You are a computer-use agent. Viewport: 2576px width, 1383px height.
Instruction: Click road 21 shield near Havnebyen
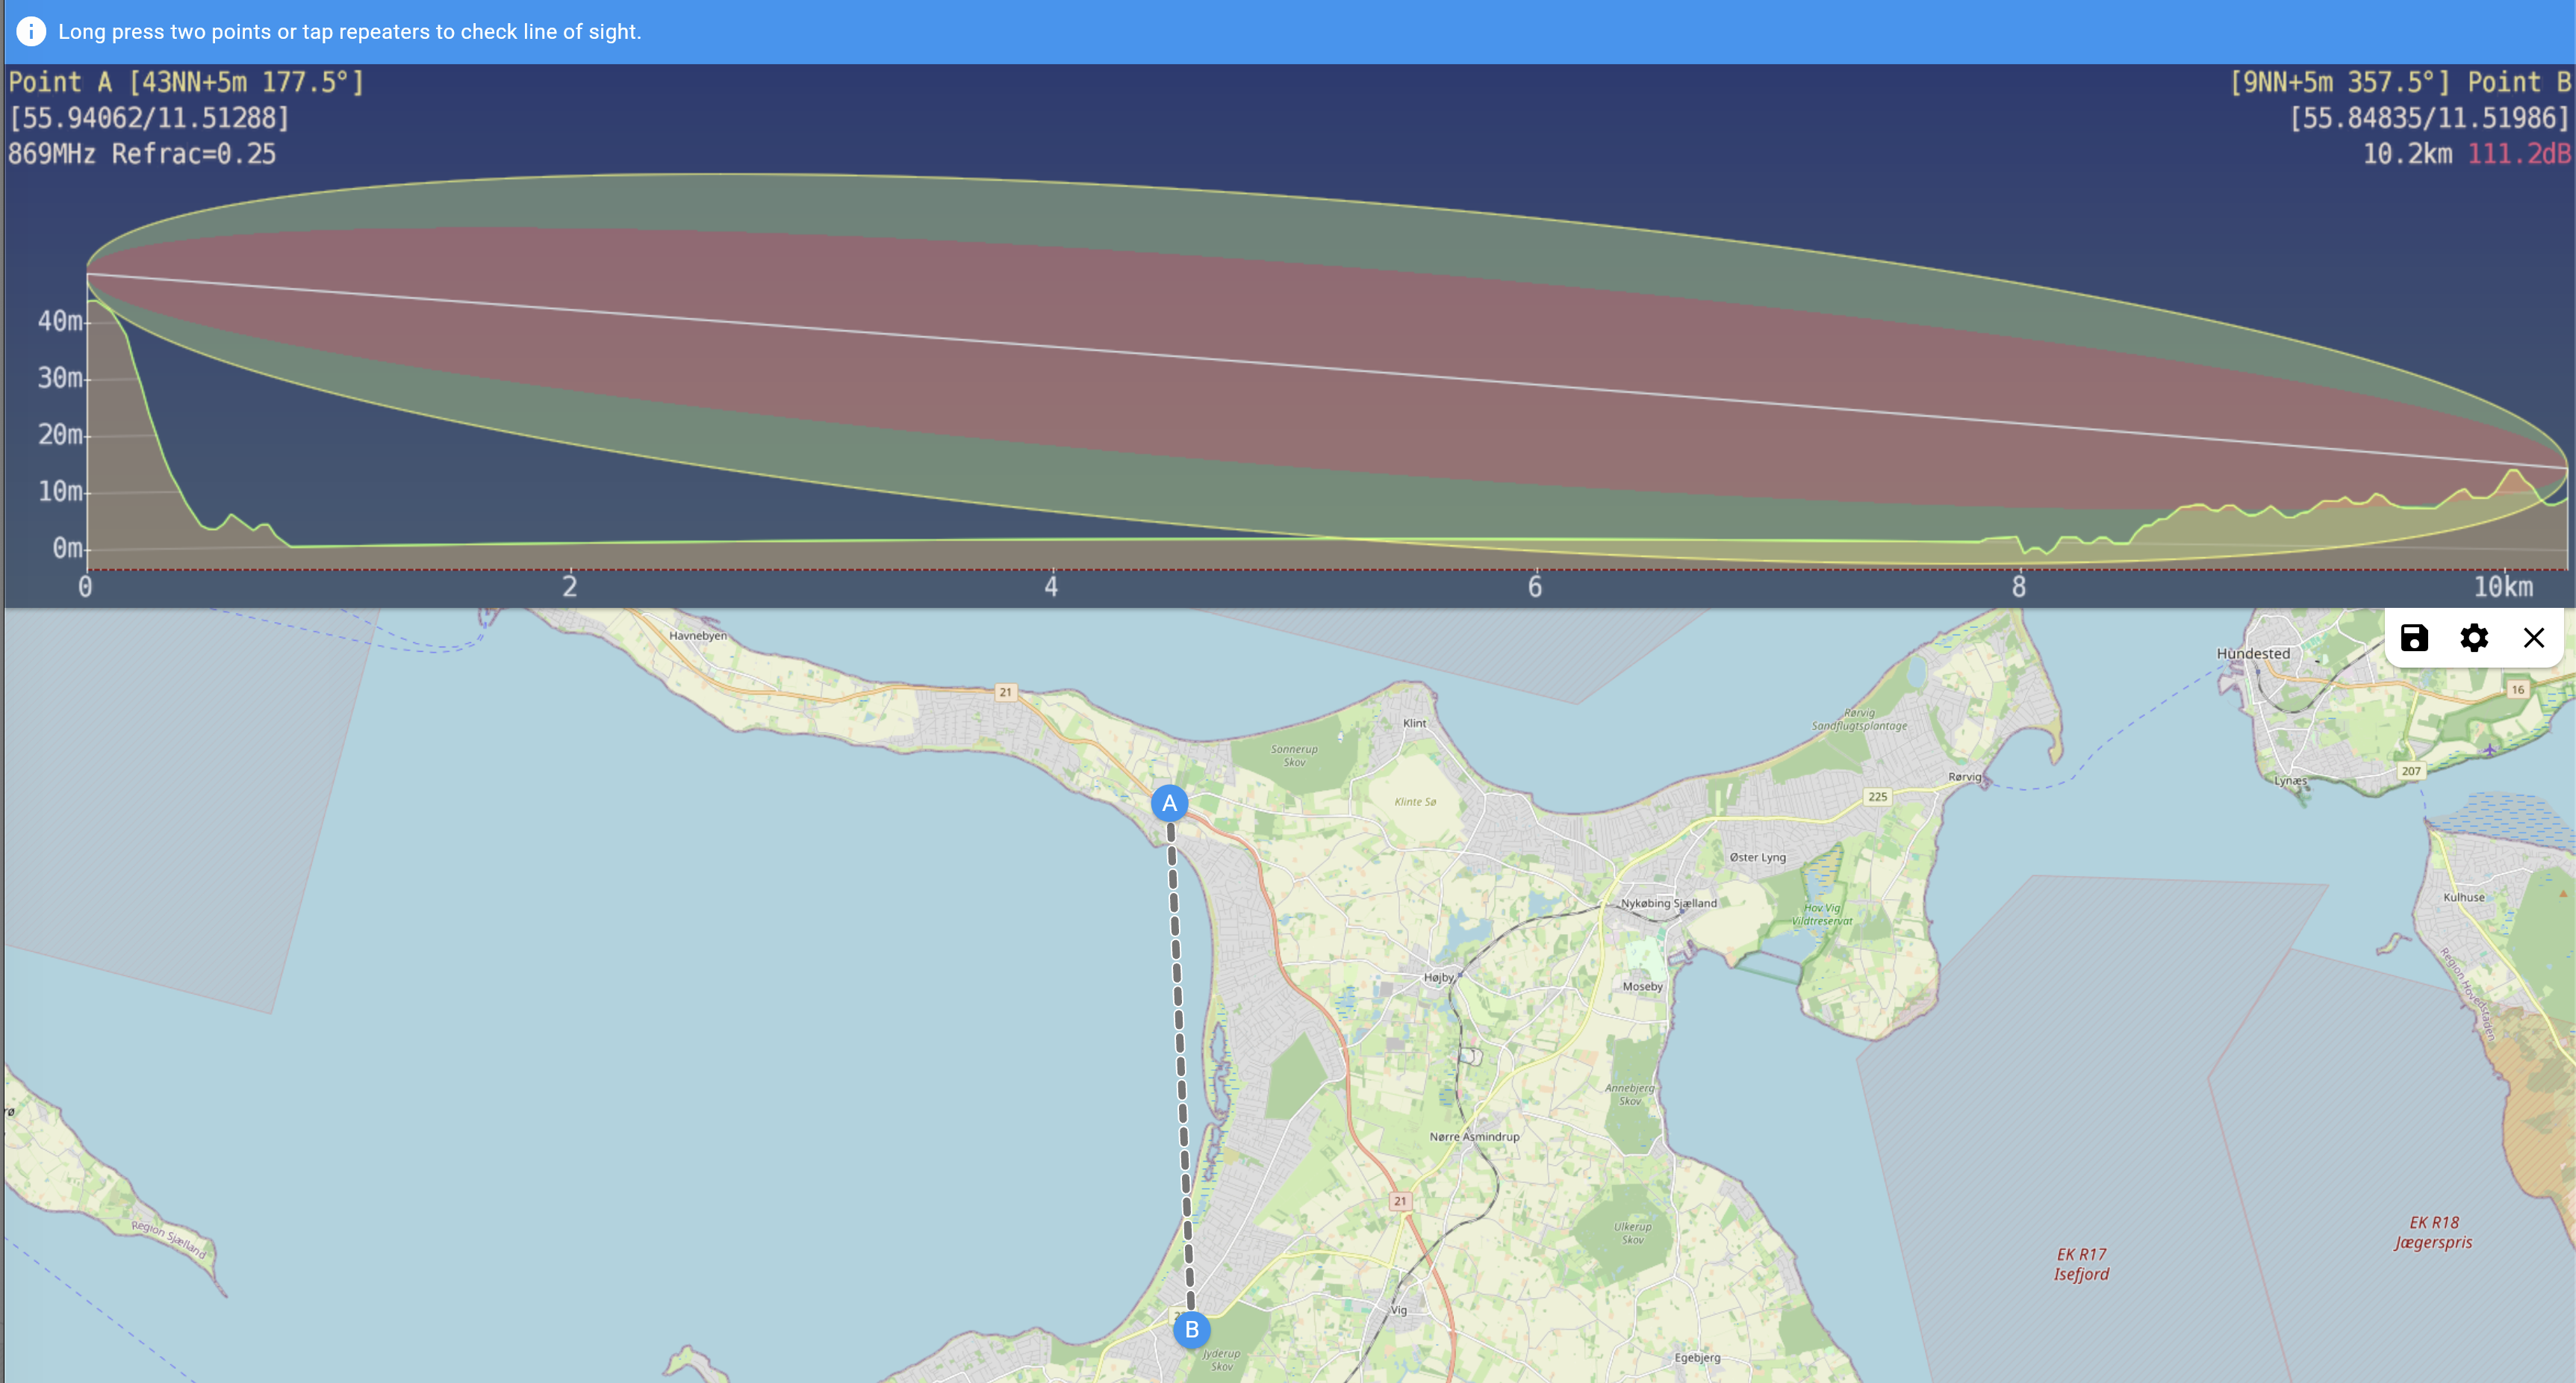pyautogui.click(x=1005, y=692)
